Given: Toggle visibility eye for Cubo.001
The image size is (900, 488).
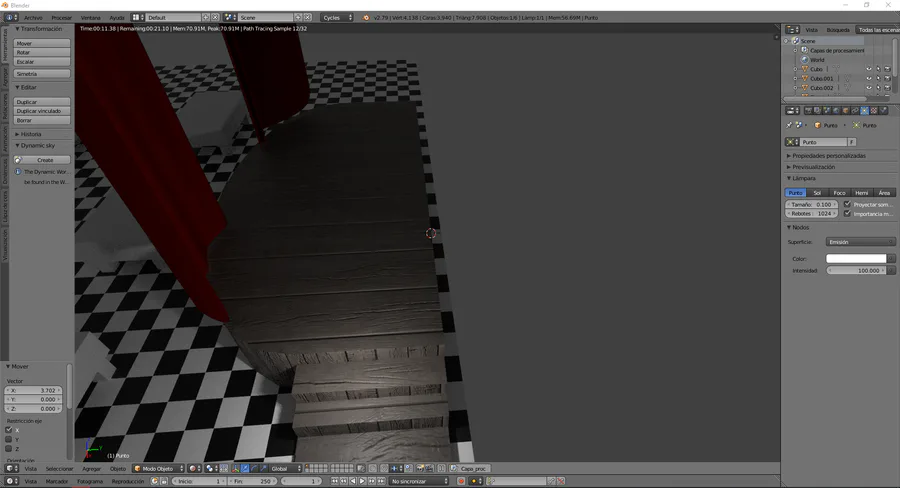Looking at the screenshot, I should click(x=868, y=78).
